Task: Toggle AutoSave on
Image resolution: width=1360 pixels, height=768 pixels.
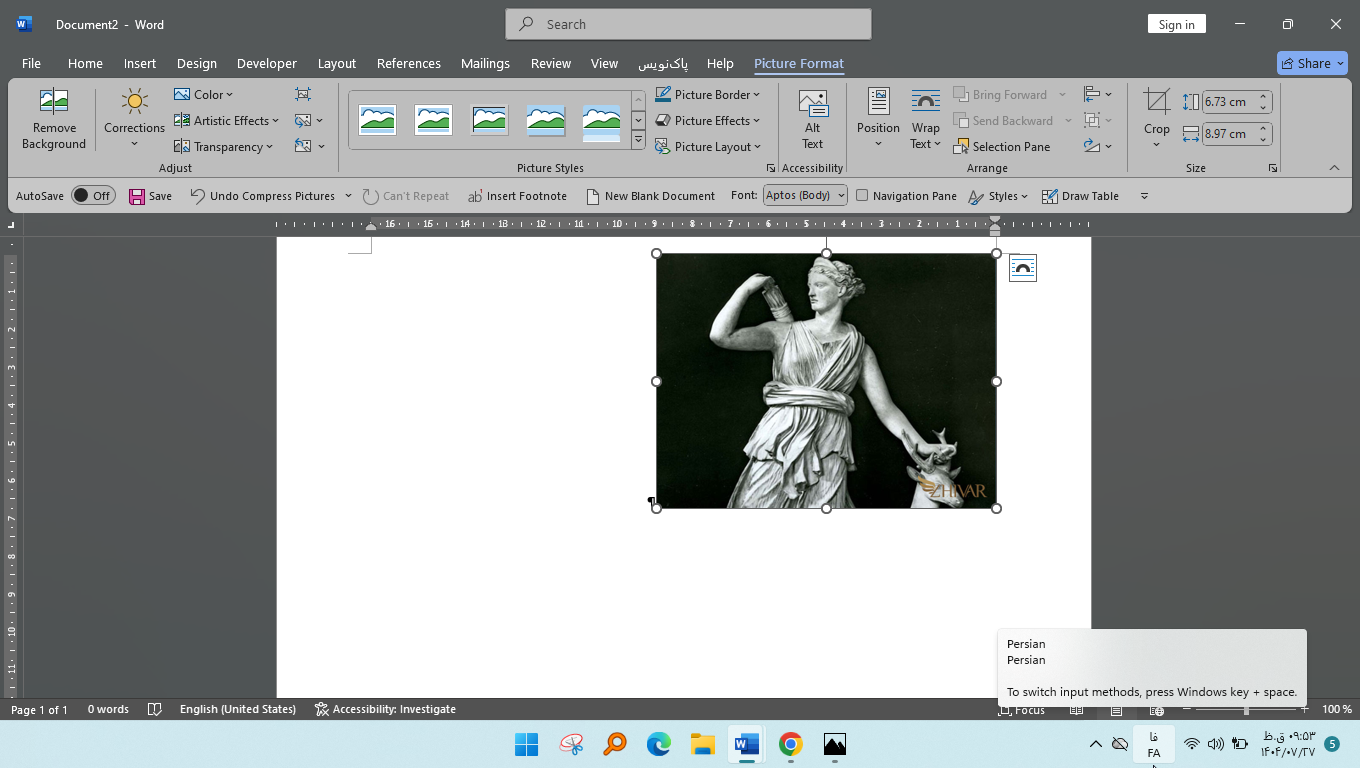Action: [x=93, y=195]
